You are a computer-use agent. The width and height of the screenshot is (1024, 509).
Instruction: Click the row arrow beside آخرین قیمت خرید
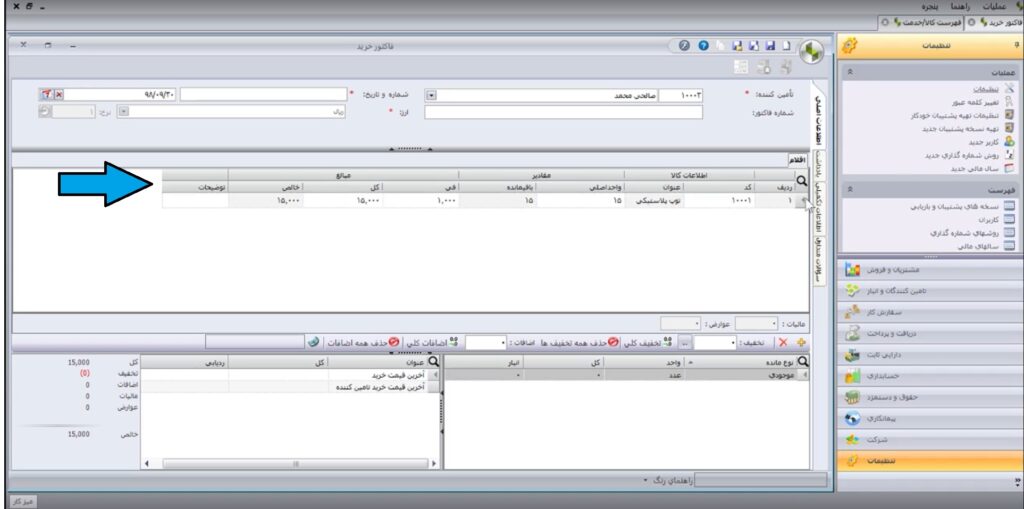click(432, 375)
